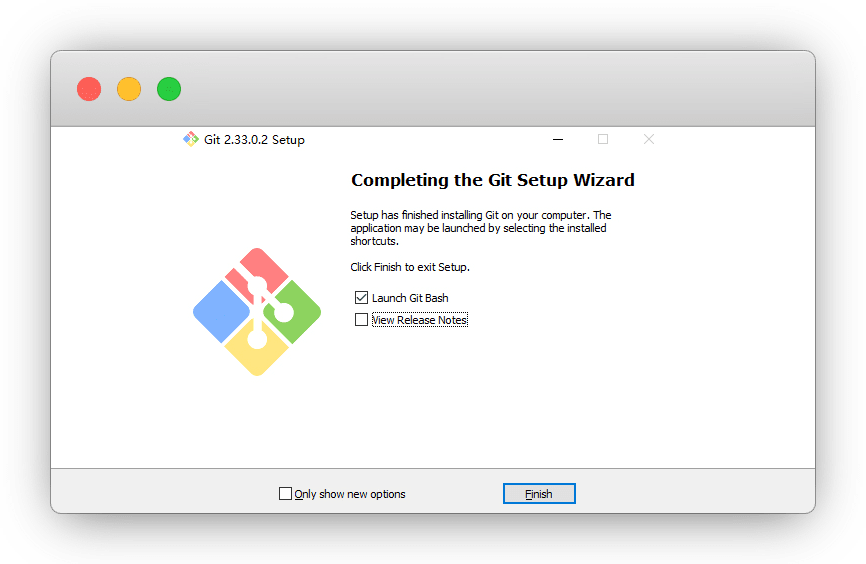866x564 pixels.
Task: Click the yellow circle in the top frame
Action: pos(129,89)
